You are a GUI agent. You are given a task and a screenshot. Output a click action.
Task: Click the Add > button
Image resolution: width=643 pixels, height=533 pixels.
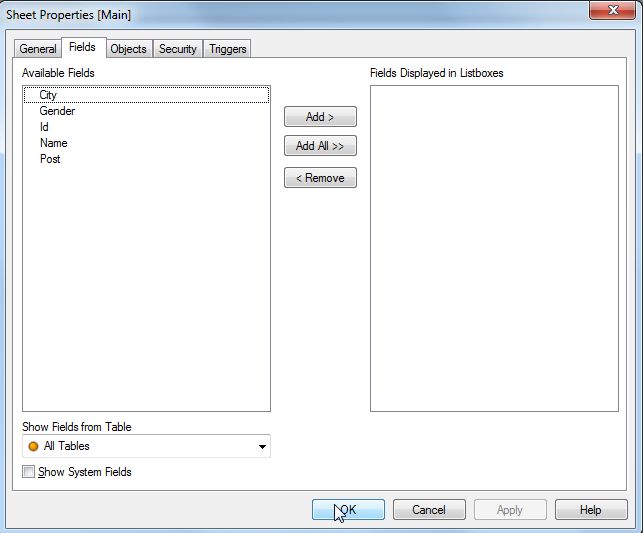(320, 117)
